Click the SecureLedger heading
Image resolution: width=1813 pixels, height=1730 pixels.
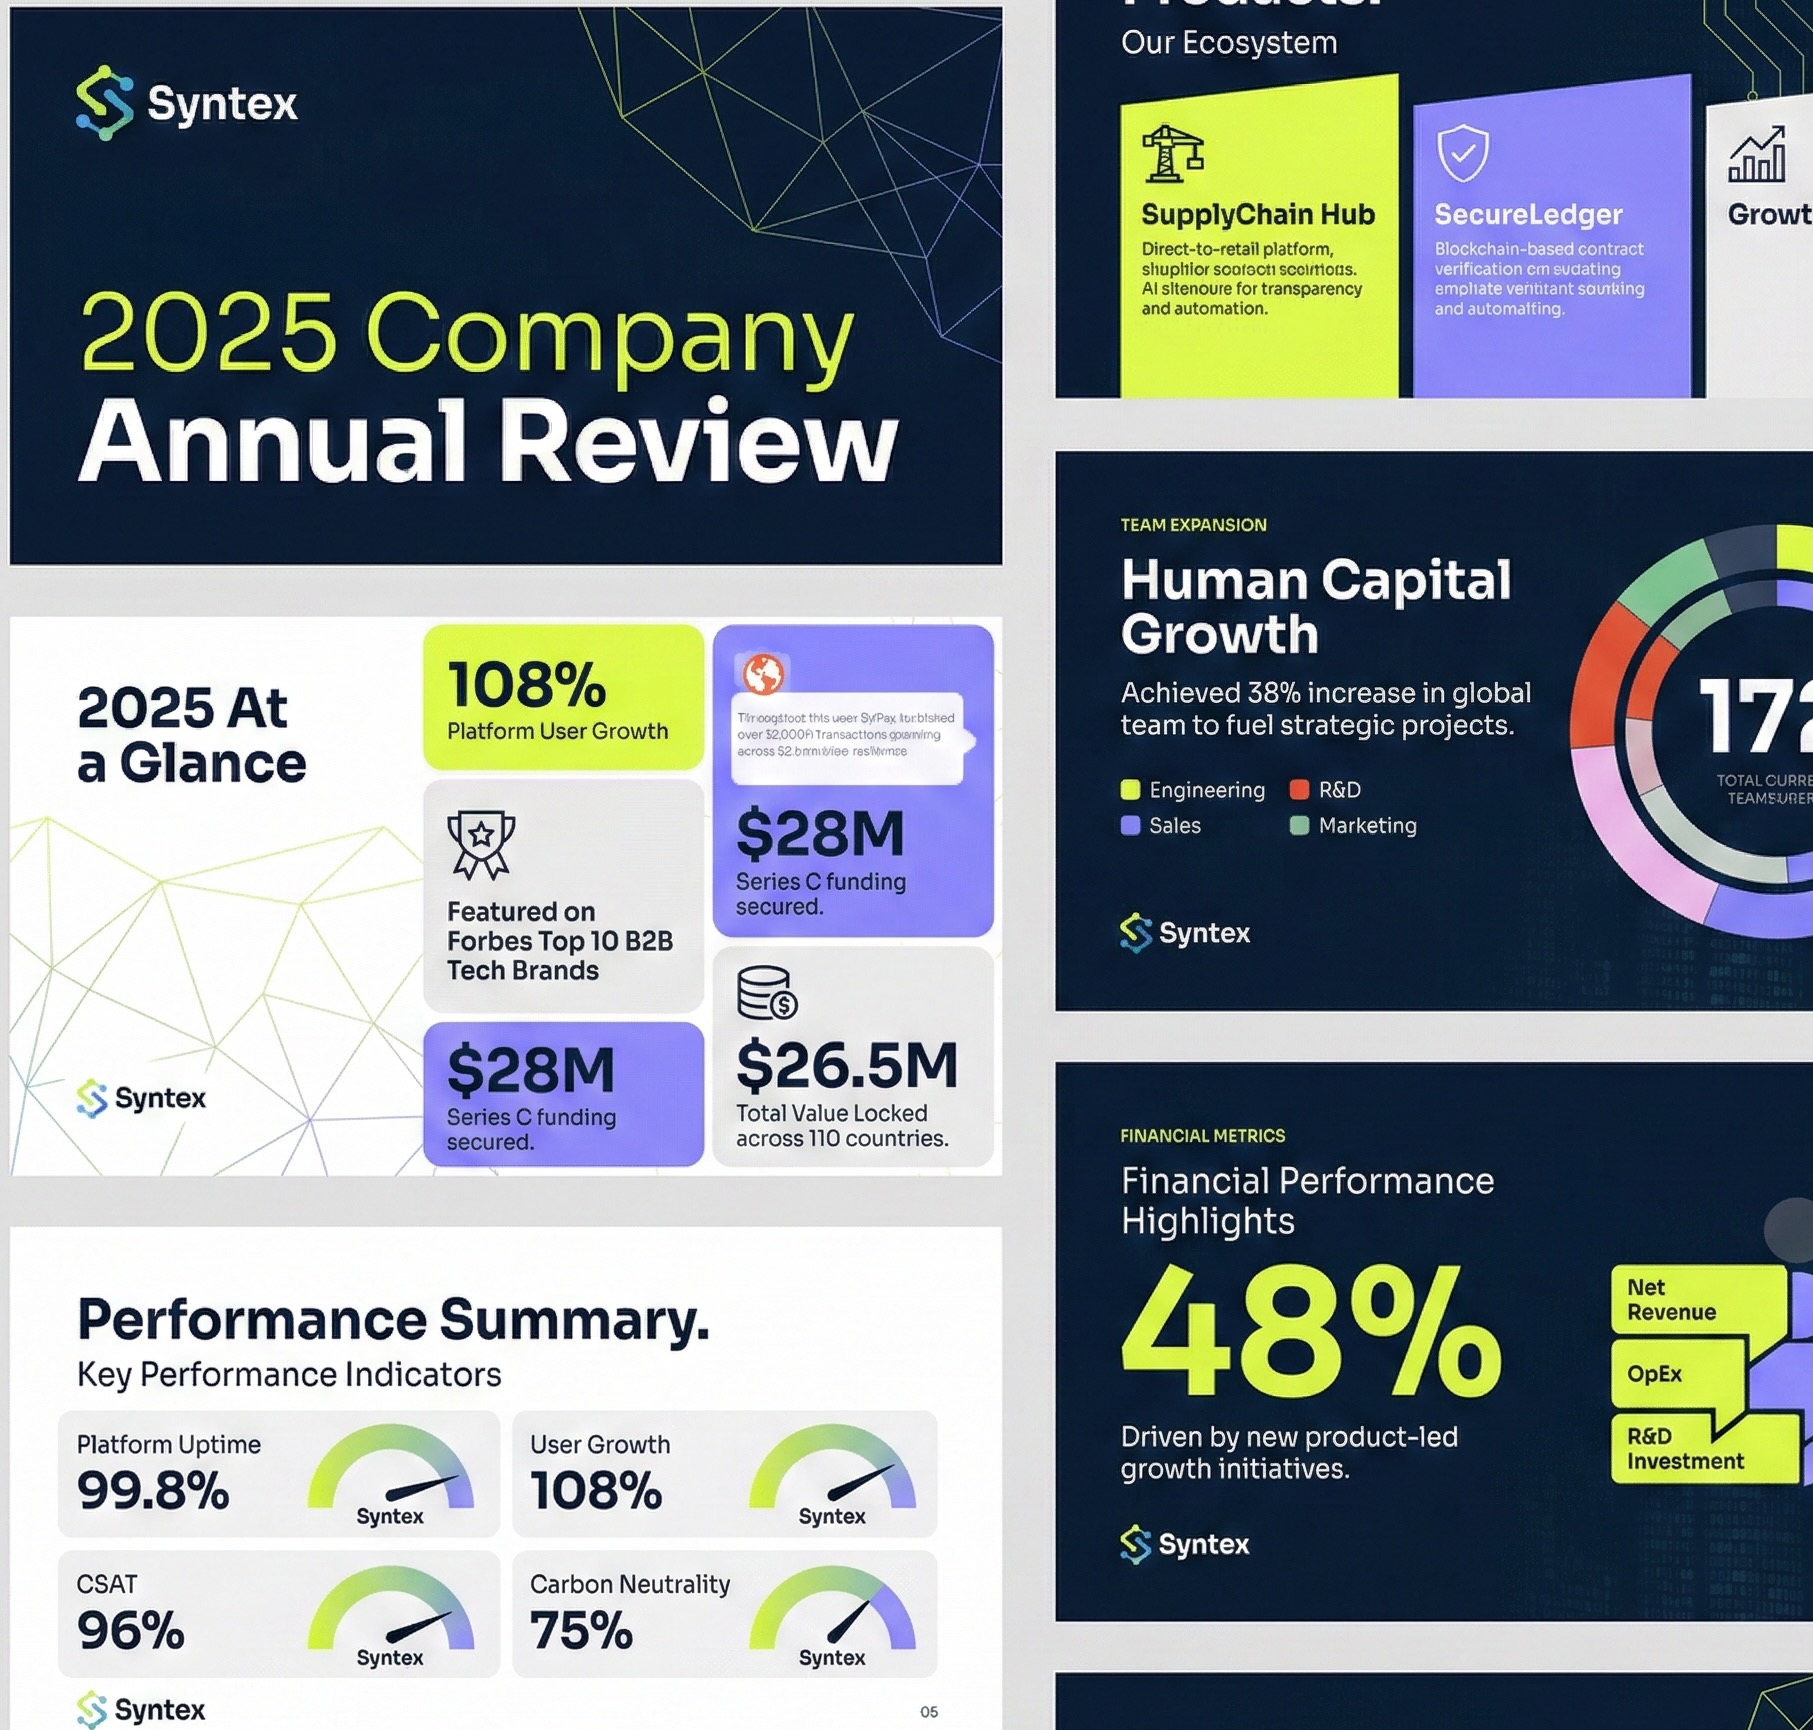[1528, 215]
